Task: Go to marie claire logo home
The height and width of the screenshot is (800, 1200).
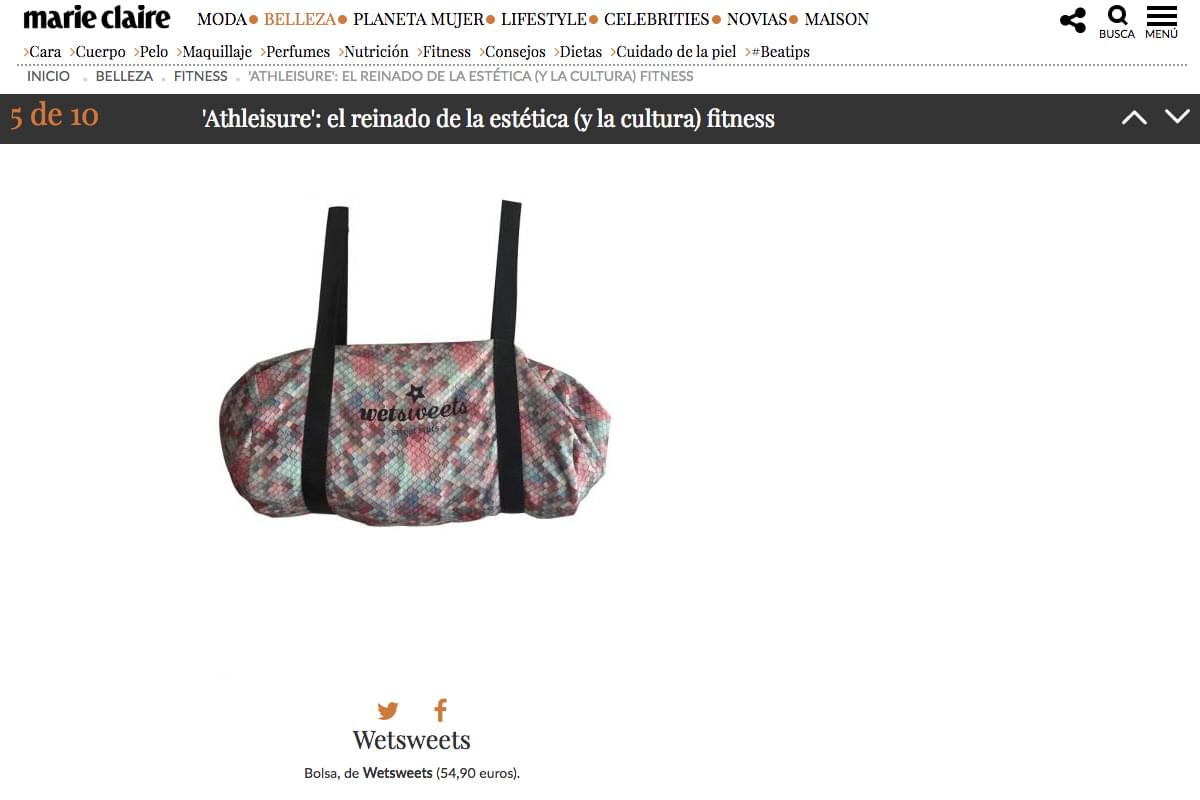Action: 97,18
